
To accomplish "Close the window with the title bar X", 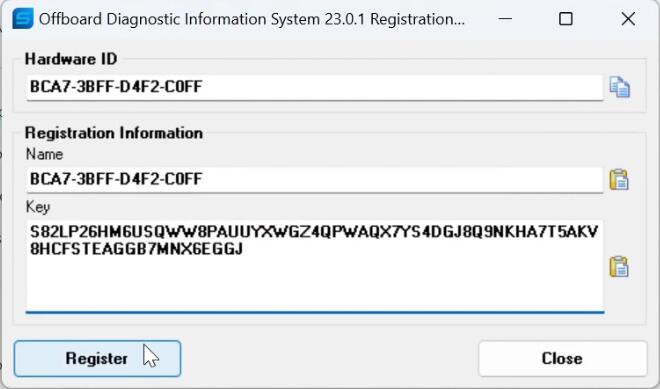I will (x=628, y=19).
